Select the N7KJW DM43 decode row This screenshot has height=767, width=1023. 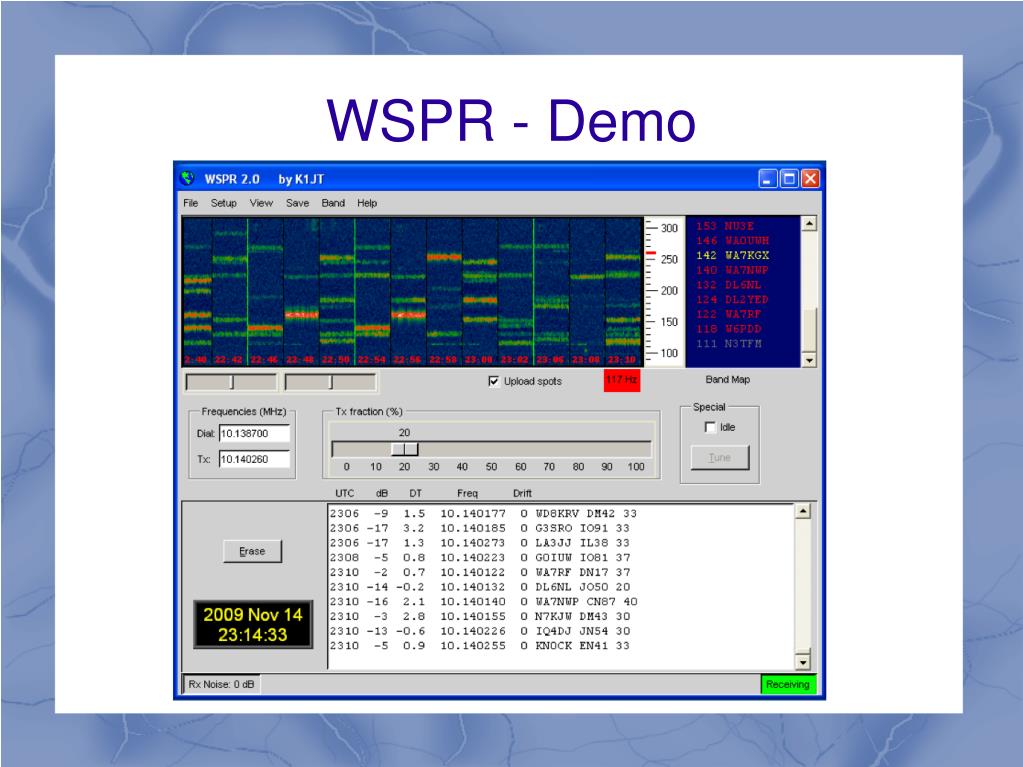coord(480,616)
